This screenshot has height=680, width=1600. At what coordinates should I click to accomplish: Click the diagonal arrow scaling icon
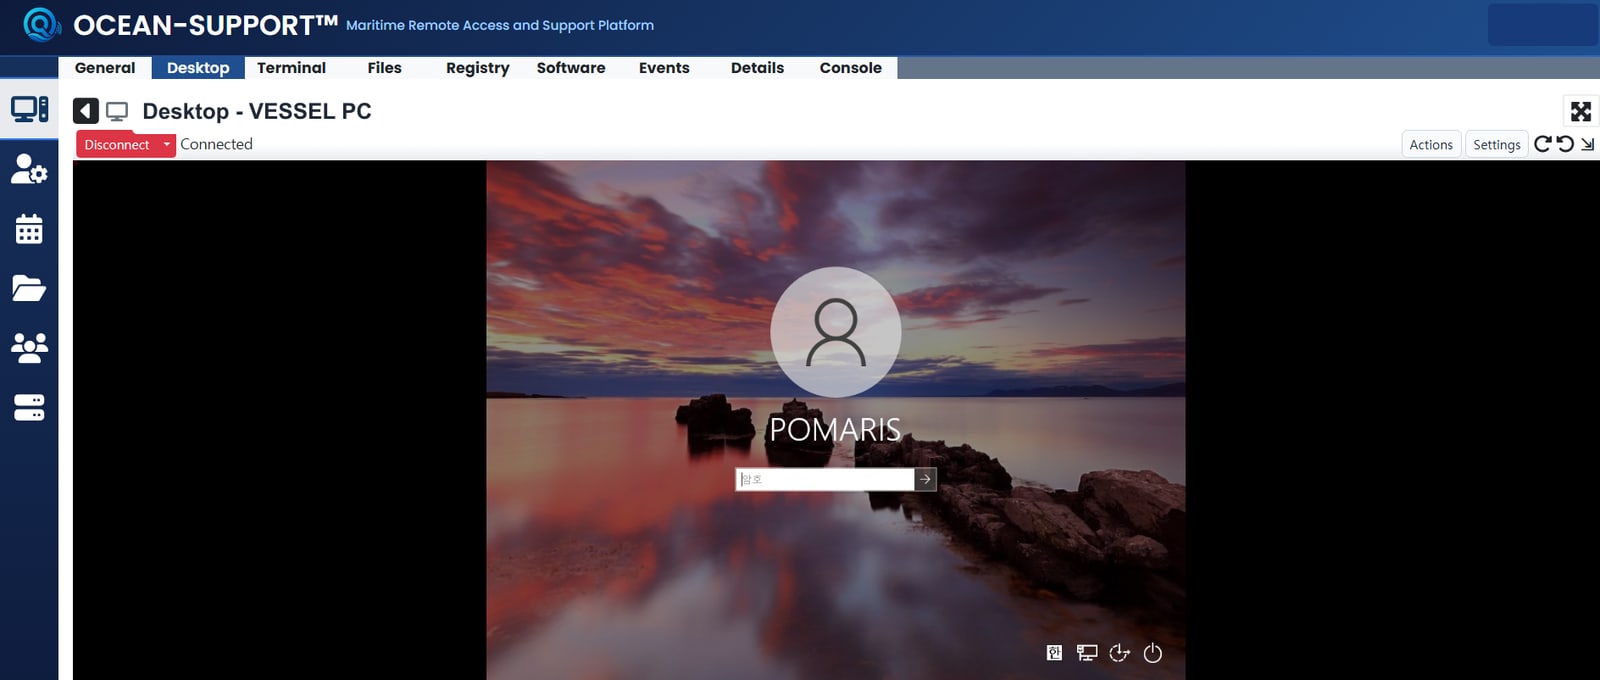1587,144
